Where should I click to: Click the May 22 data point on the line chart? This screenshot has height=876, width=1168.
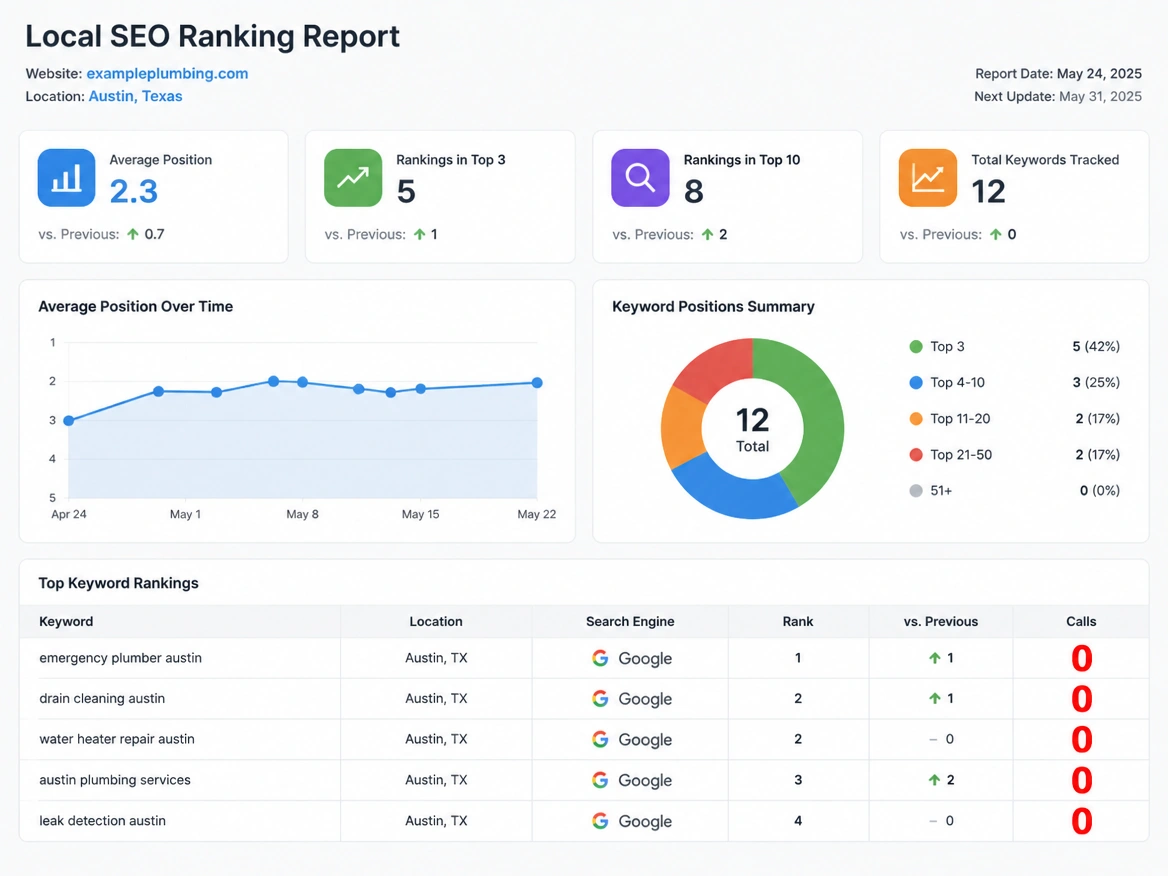(x=537, y=383)
